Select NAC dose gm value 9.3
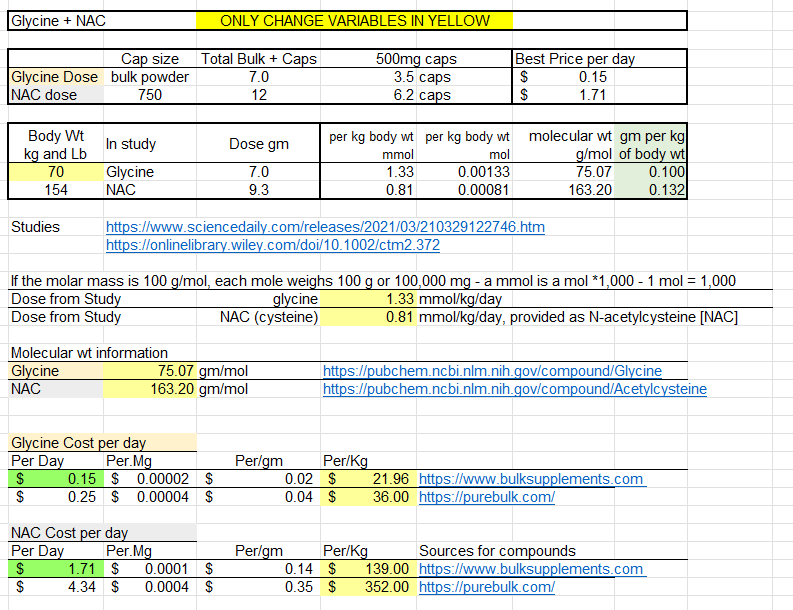This screenshot has height=610, width=793. click(x=258, y=190)
